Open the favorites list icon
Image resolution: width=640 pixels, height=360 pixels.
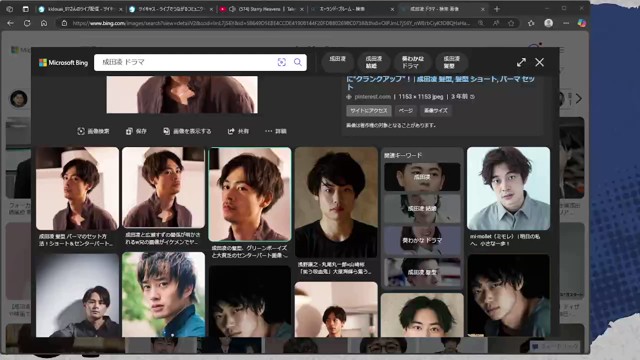531,23
